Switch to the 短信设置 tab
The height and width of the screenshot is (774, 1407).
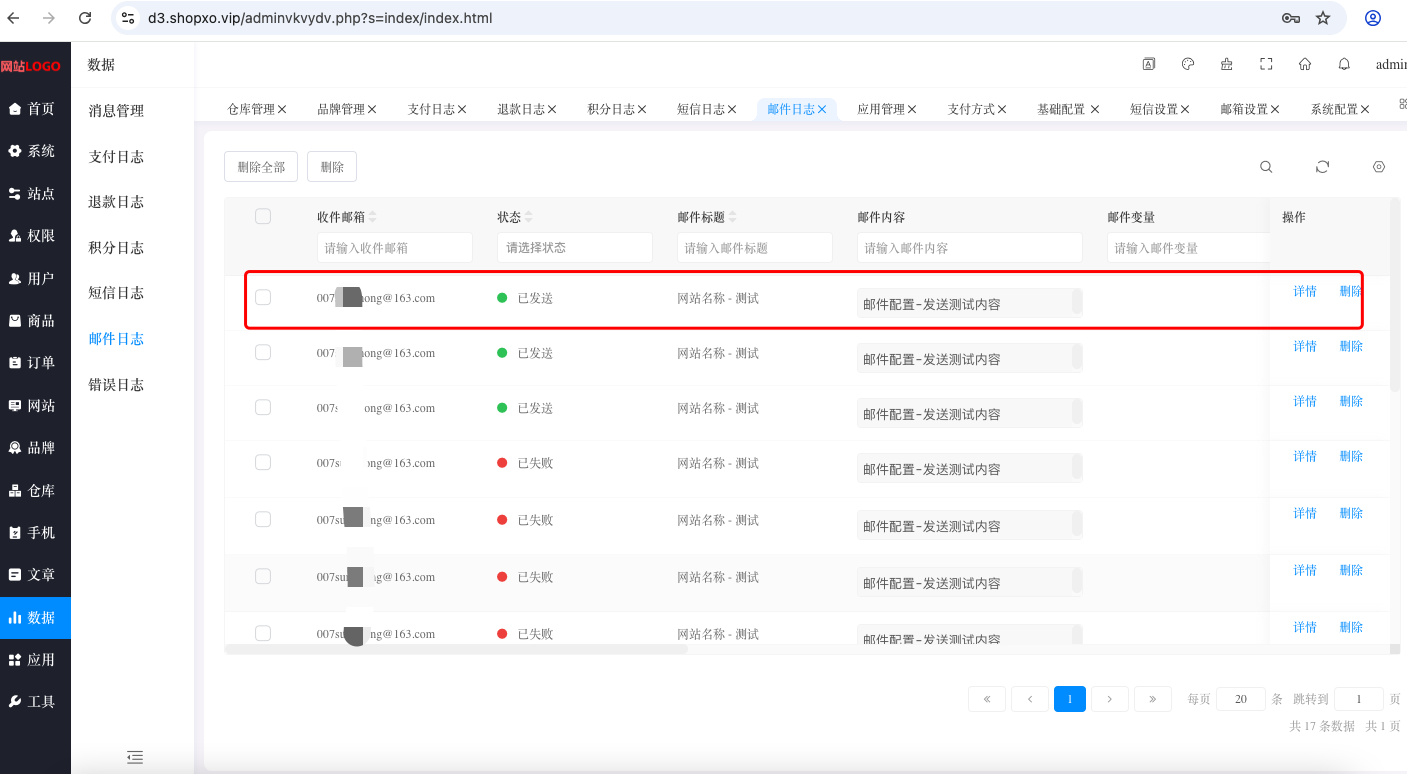pyautogui.click(x=1153, y=110)
